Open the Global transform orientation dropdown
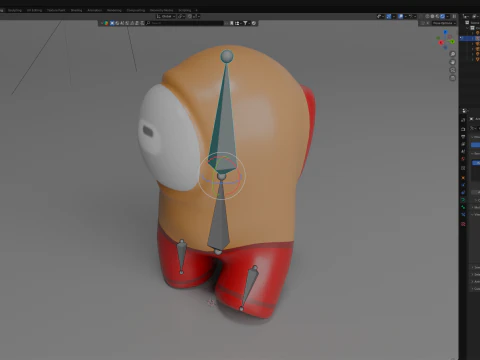 click(x=166, y=16)
